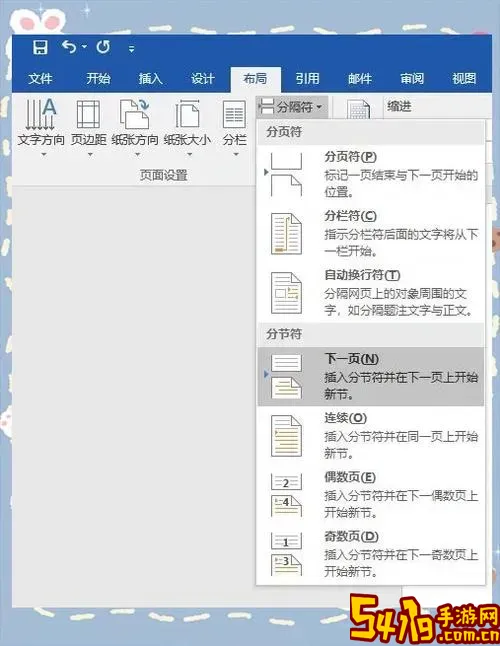Click the 缩进 indent label
This screenshot has height=646, width=500.
tap(399, 107)
